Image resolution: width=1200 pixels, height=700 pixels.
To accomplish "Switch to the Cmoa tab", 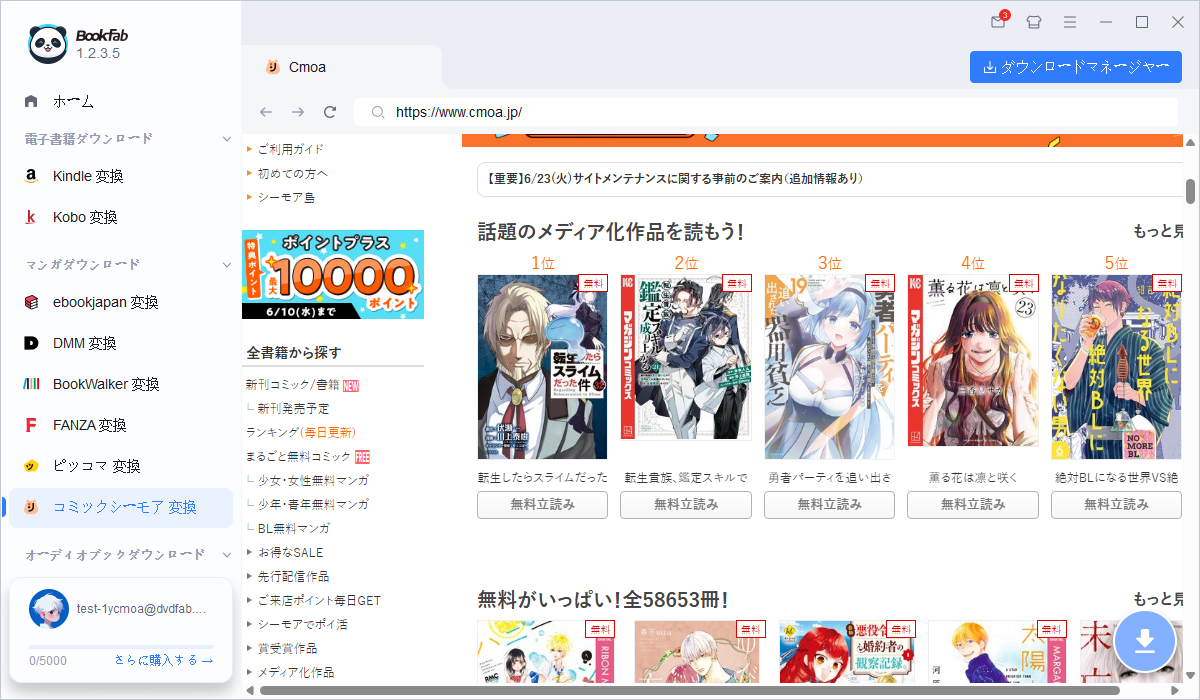I will click(342, 67).
